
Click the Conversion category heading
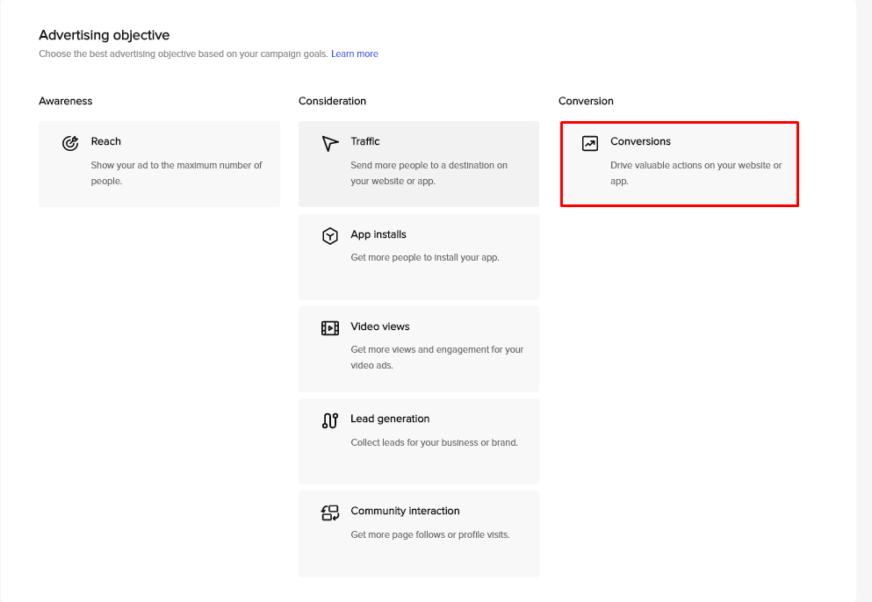coord(586,101)
